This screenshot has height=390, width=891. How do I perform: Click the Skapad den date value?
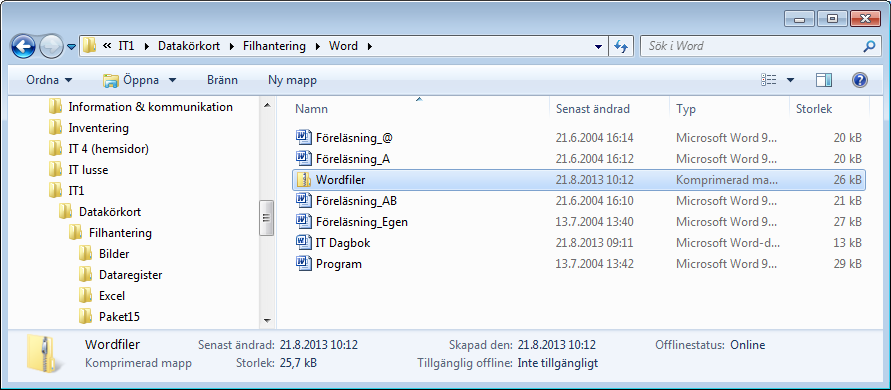[x=557, y=345]
